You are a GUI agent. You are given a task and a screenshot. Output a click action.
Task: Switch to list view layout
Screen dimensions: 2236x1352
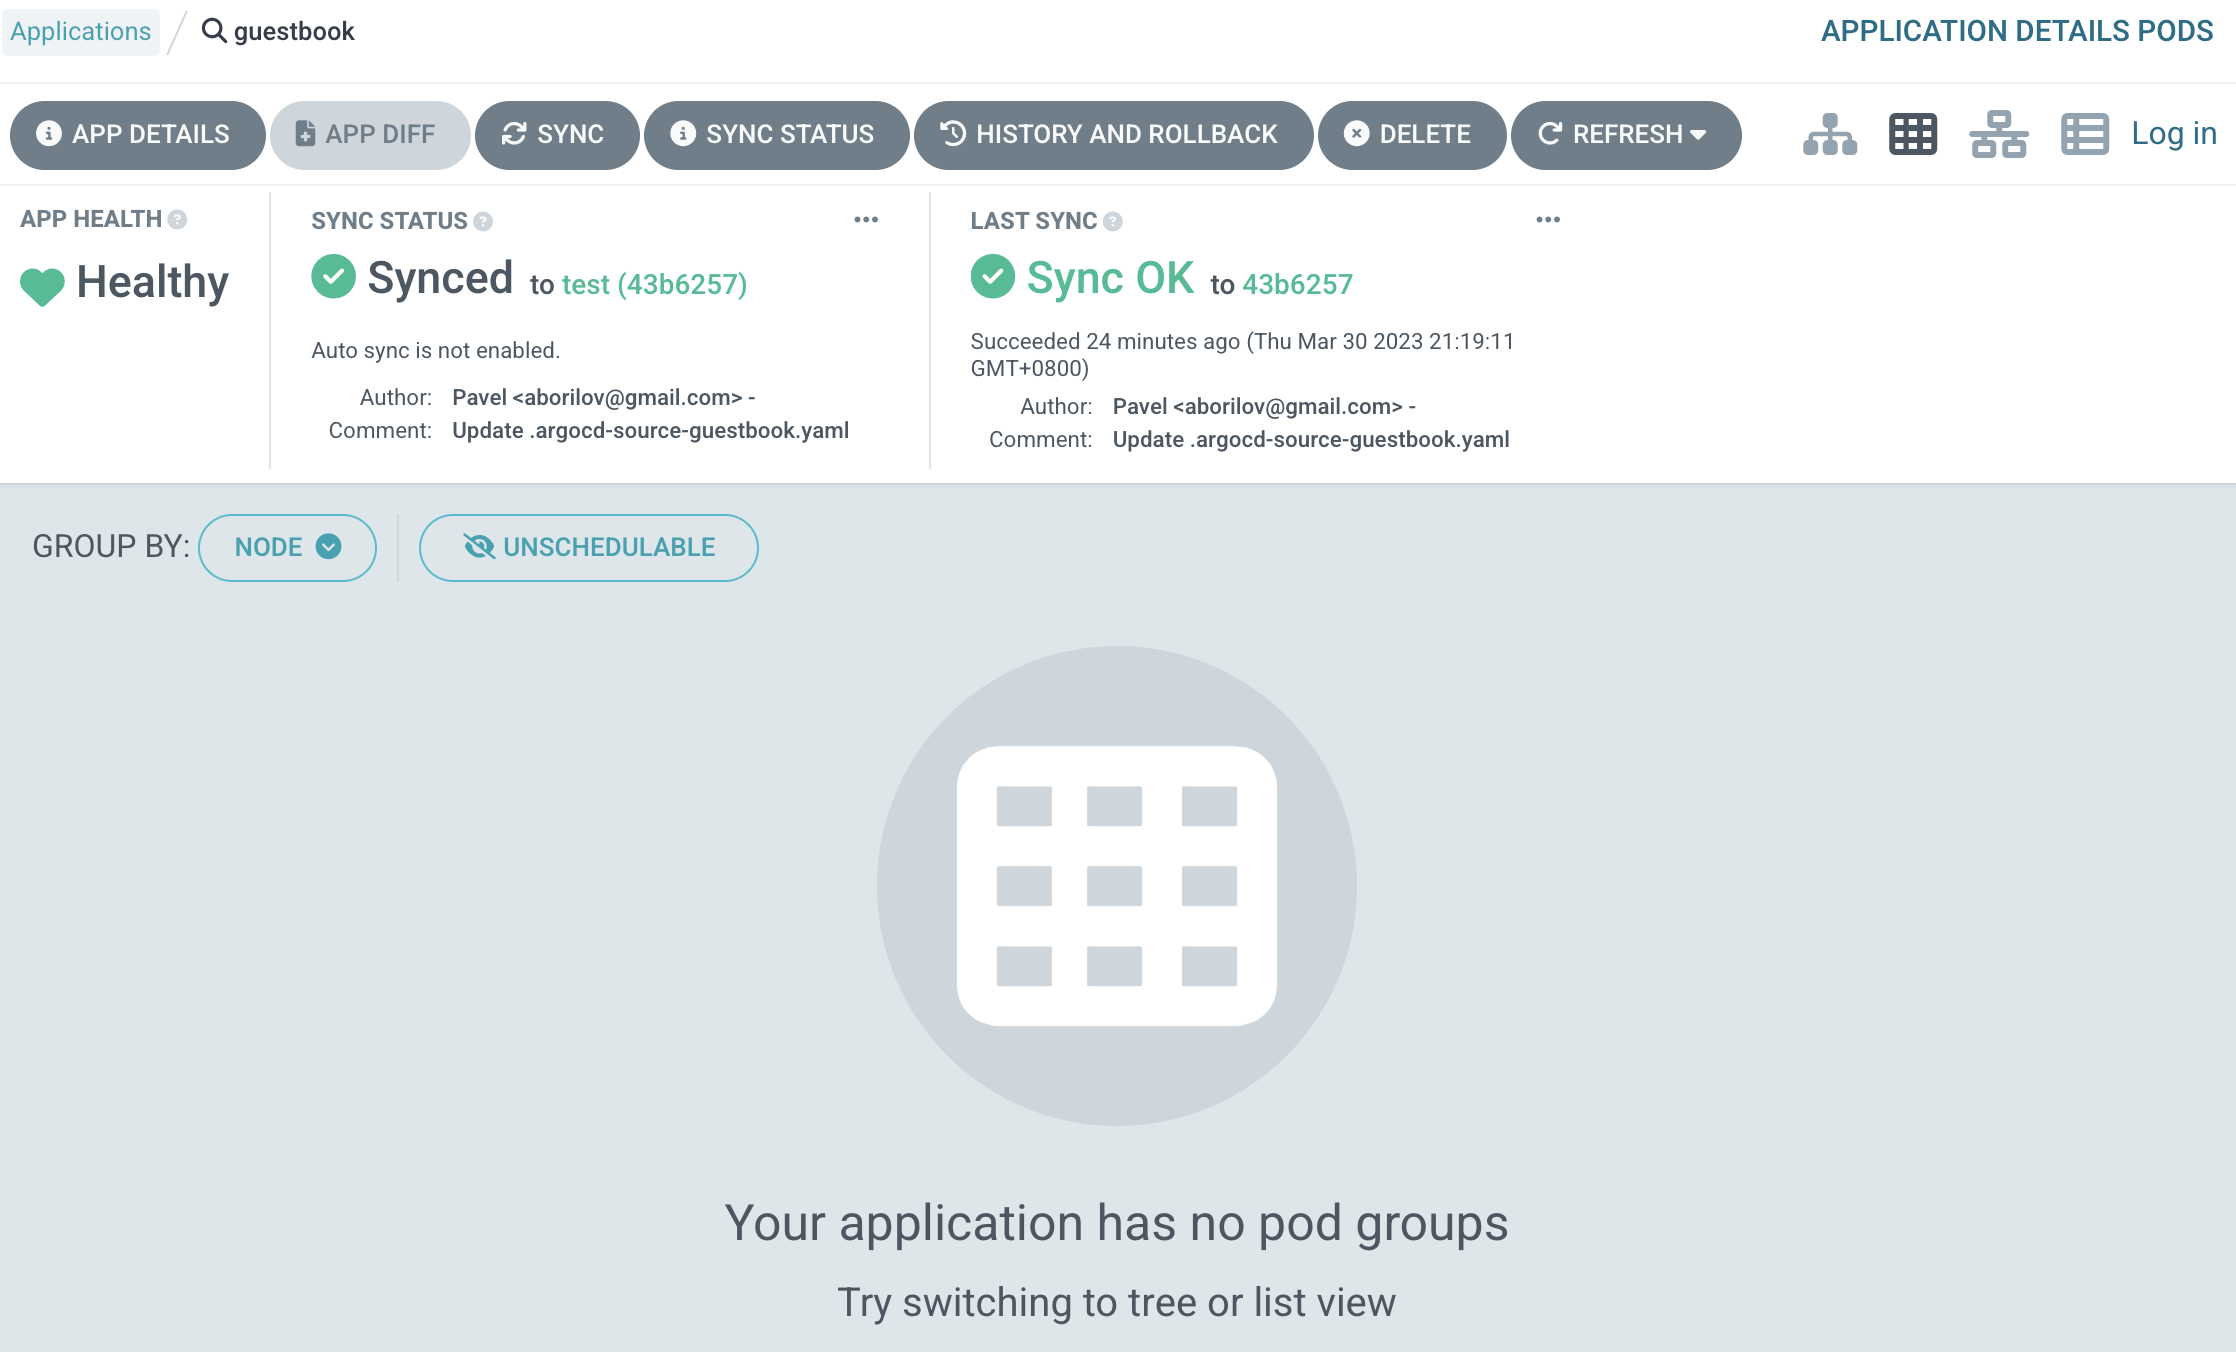2084,133
